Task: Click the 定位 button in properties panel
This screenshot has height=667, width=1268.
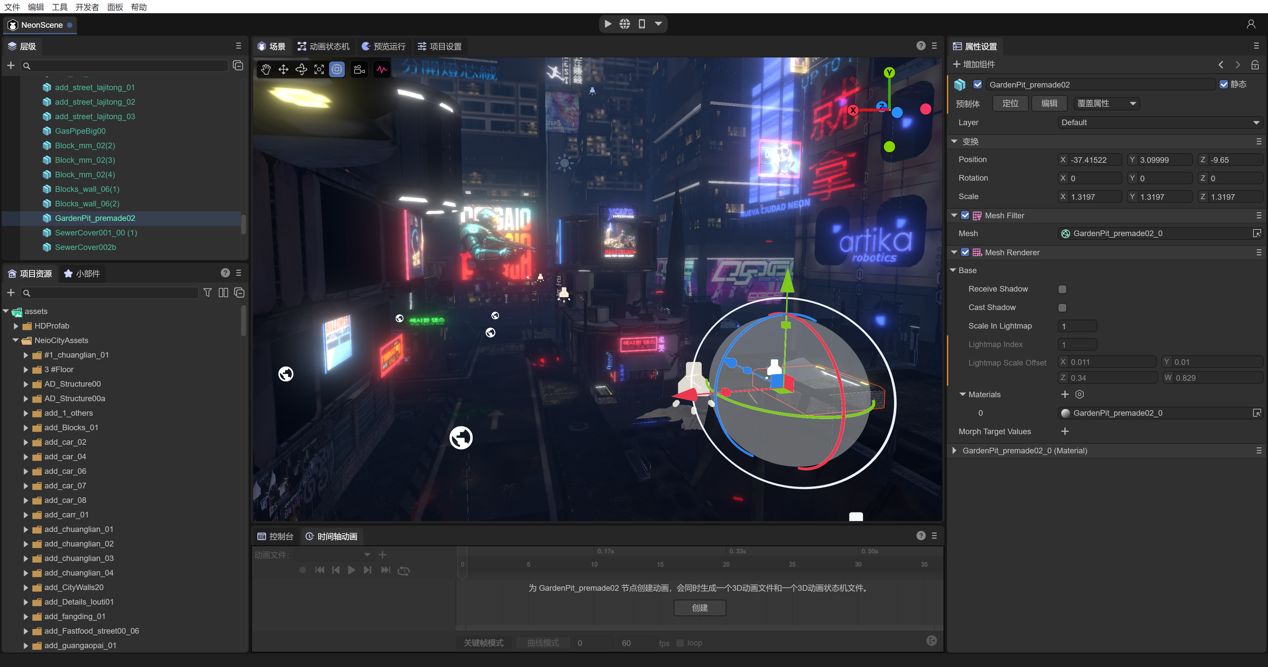Action: 1009,103
